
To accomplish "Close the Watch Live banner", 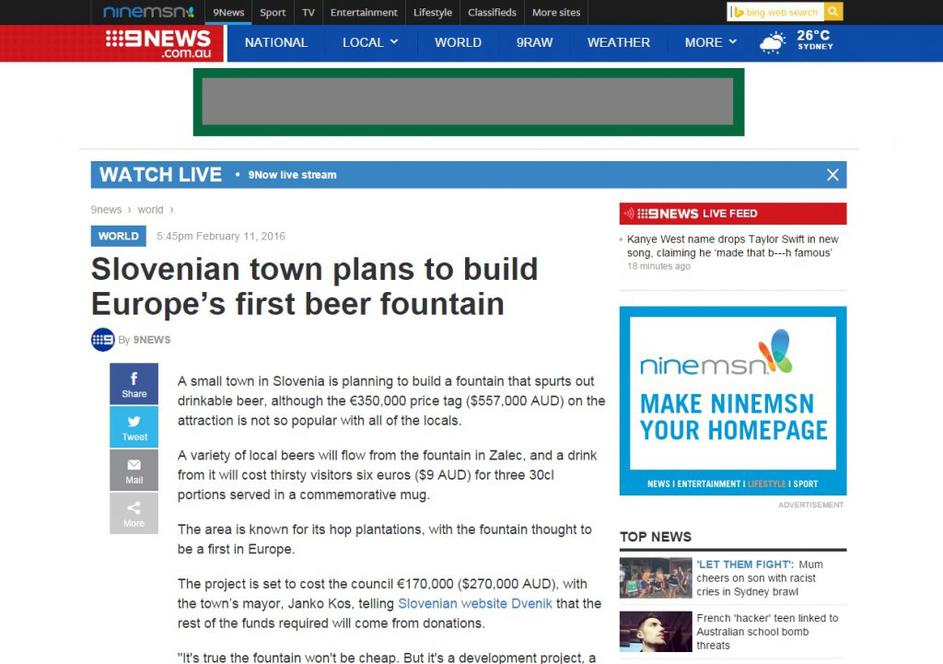I will point(832,175).
